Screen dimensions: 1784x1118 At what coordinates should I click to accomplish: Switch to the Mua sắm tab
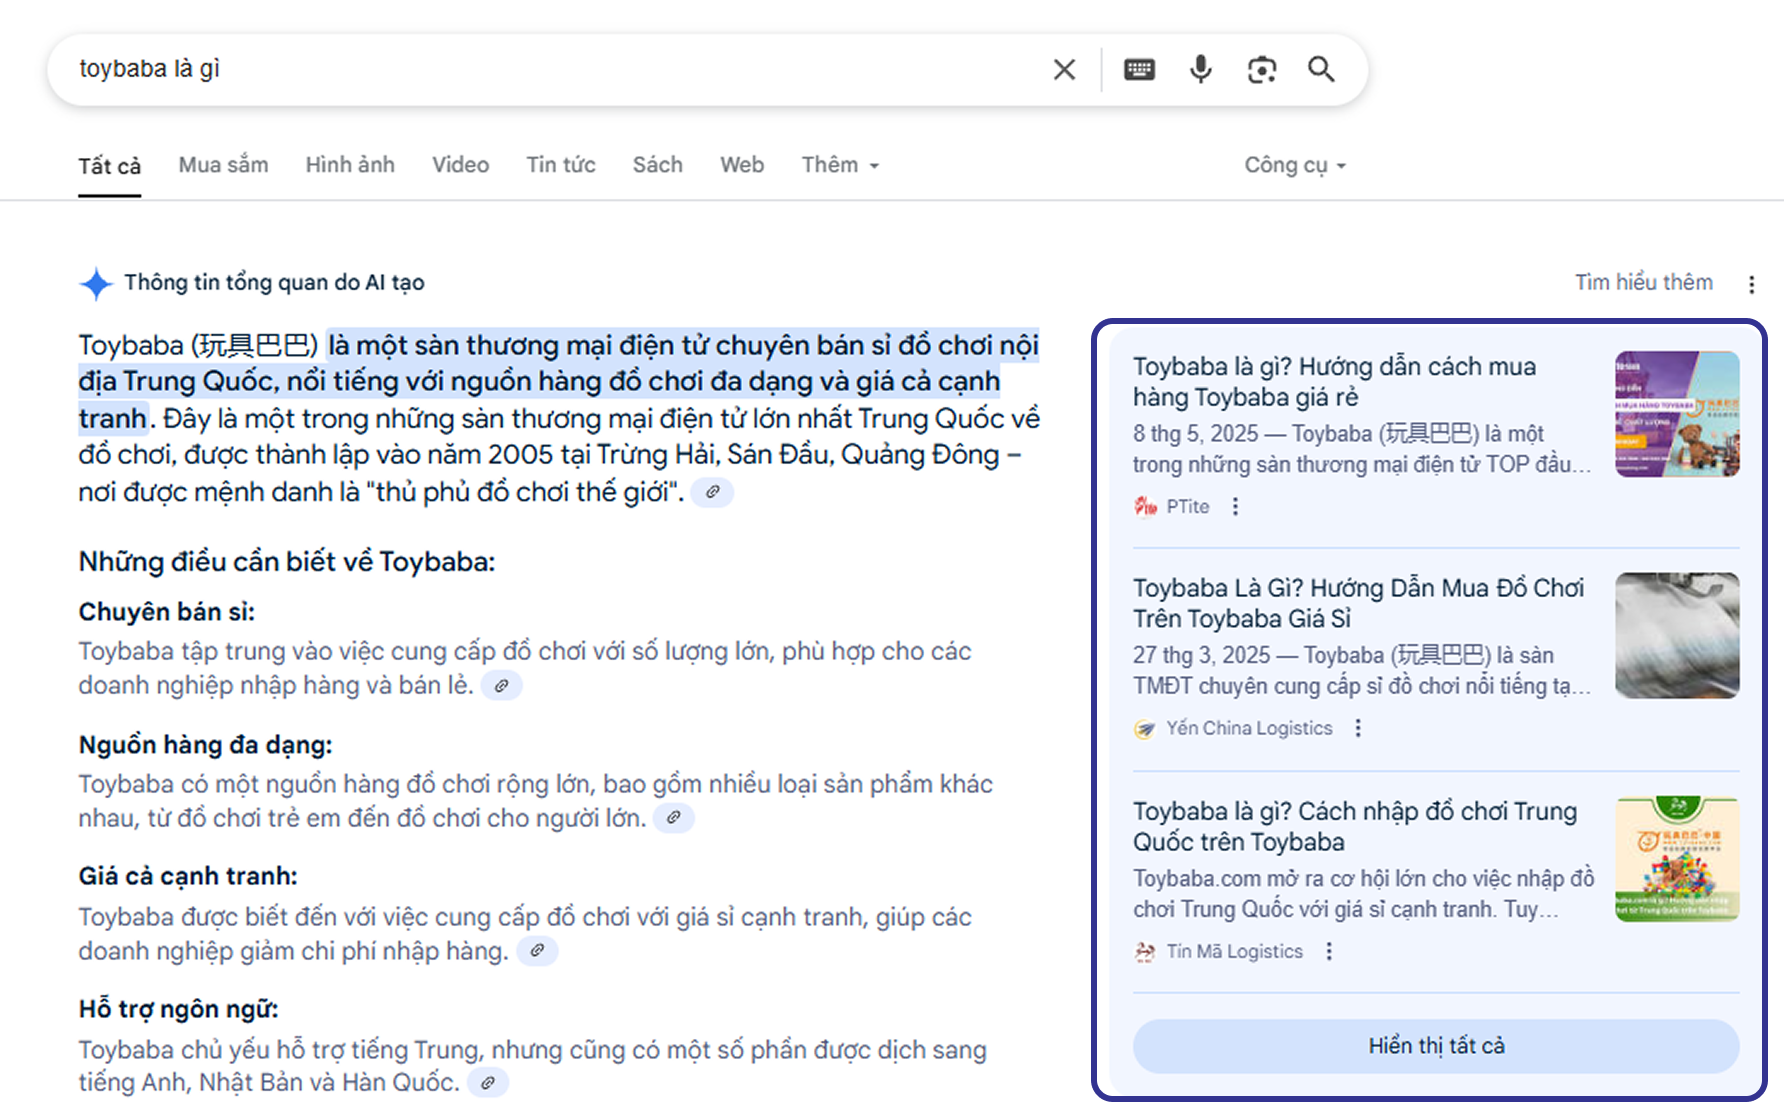(x=223, y=165)
